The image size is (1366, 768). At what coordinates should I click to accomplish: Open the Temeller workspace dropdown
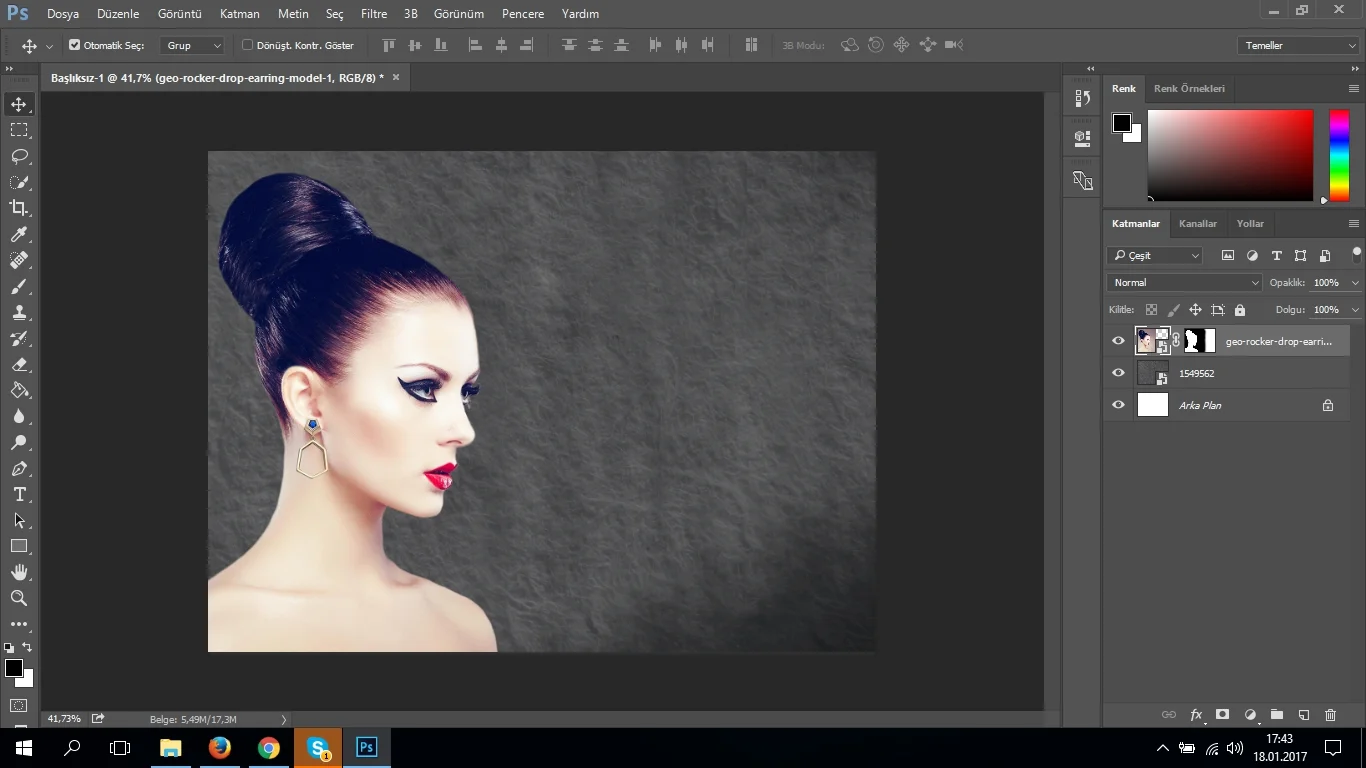(x=1297, y=46)
